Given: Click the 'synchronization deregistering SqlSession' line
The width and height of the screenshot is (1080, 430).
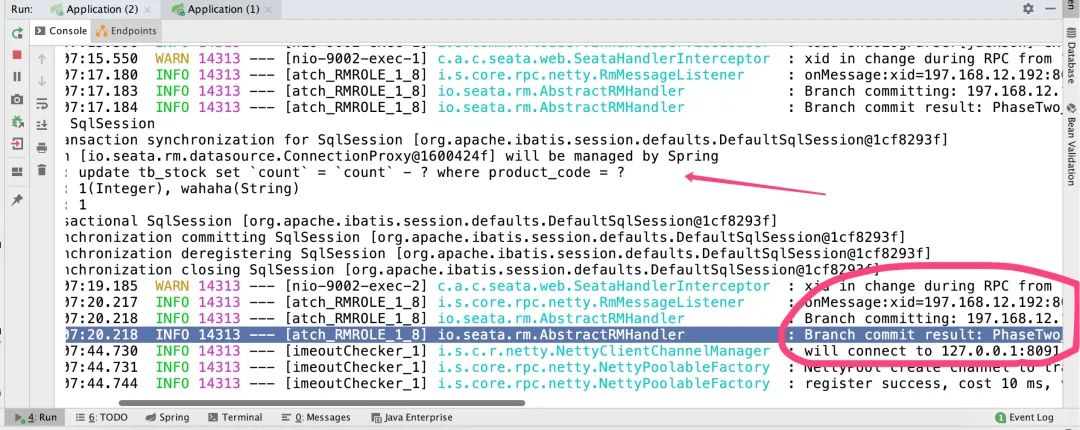Looking at the screenshot, I should (498, 254).
